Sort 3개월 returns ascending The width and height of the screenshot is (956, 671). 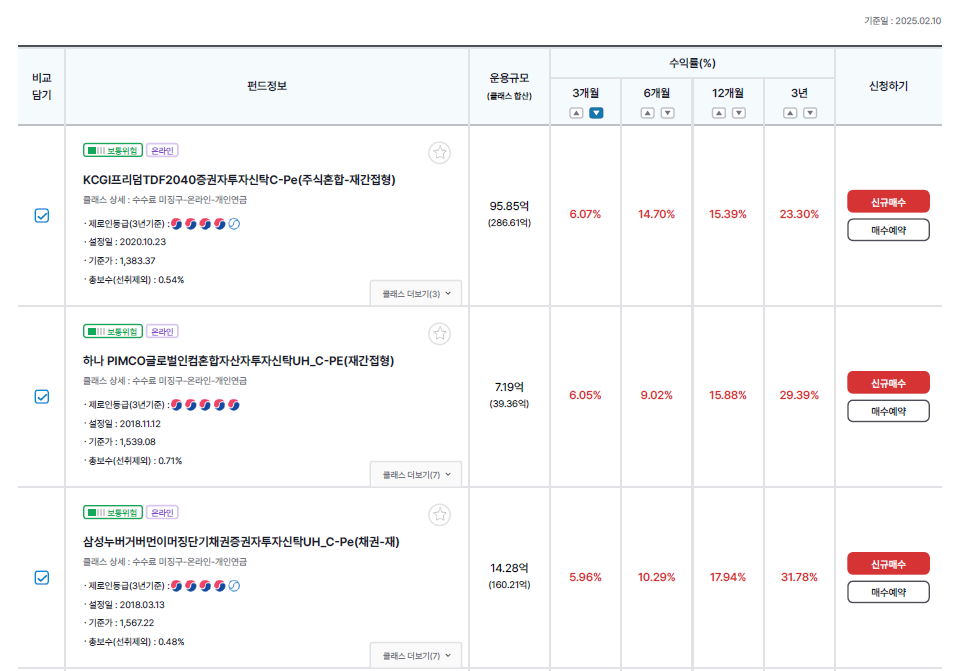[576, 113]
